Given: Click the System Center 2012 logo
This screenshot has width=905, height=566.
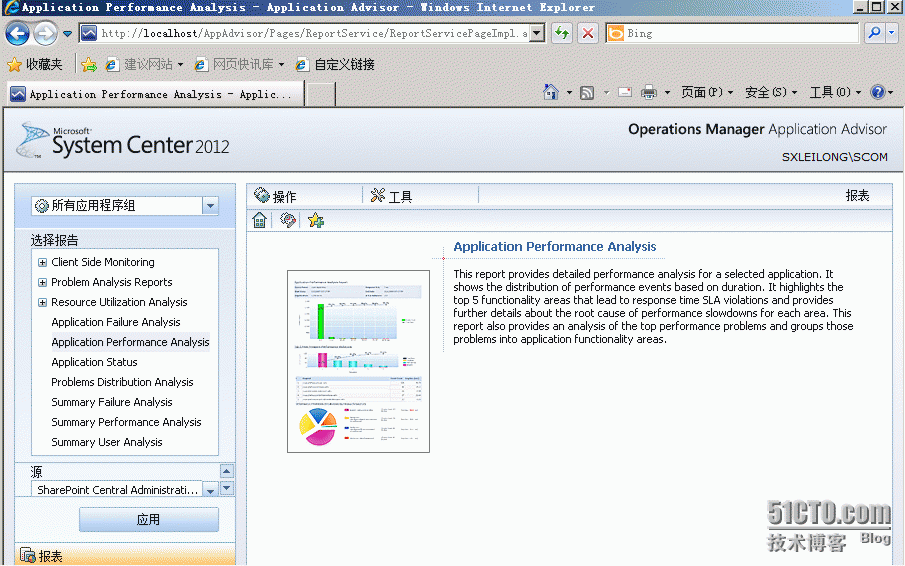Looking at the screenshot, I should (123, 140).
